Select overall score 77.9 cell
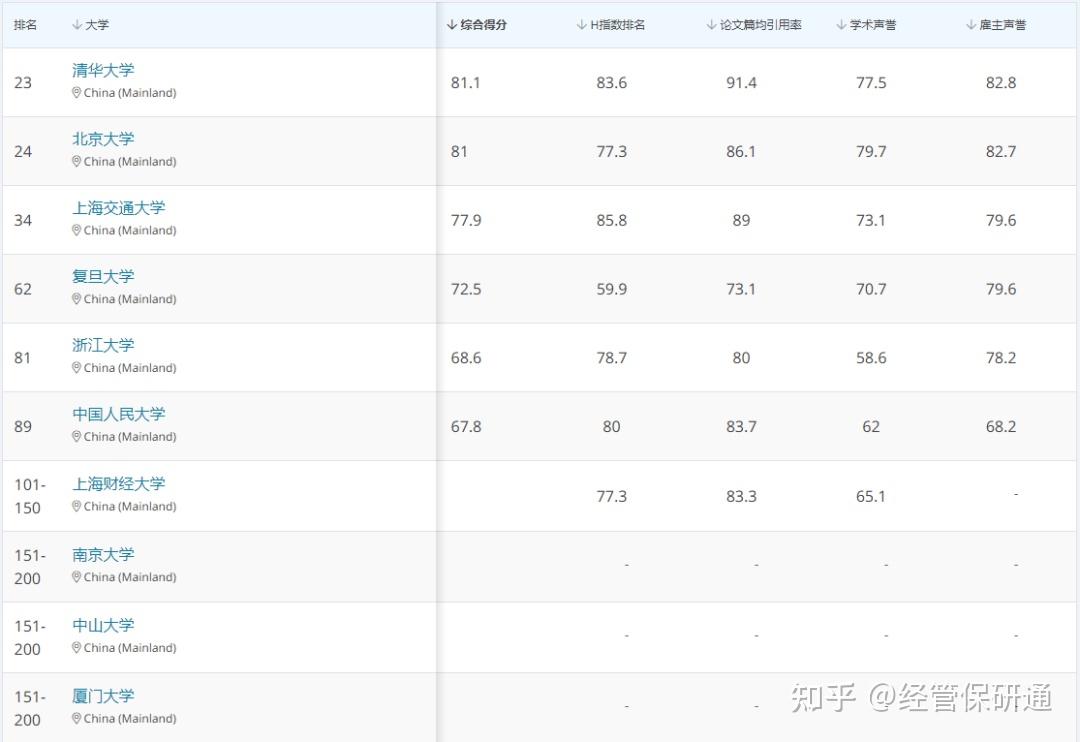Screen dimensions: 1080x742 click(466, 220)
